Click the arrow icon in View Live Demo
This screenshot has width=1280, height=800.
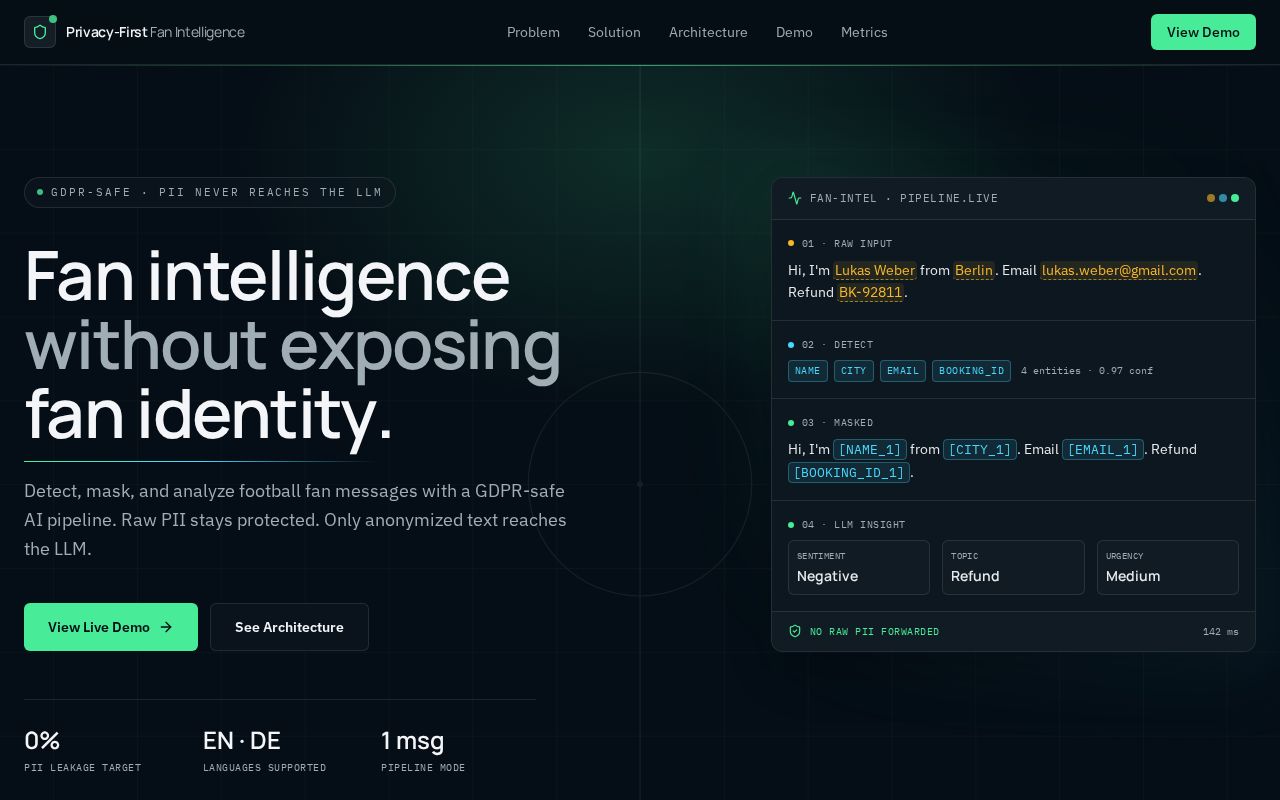(x=166, y=627)
